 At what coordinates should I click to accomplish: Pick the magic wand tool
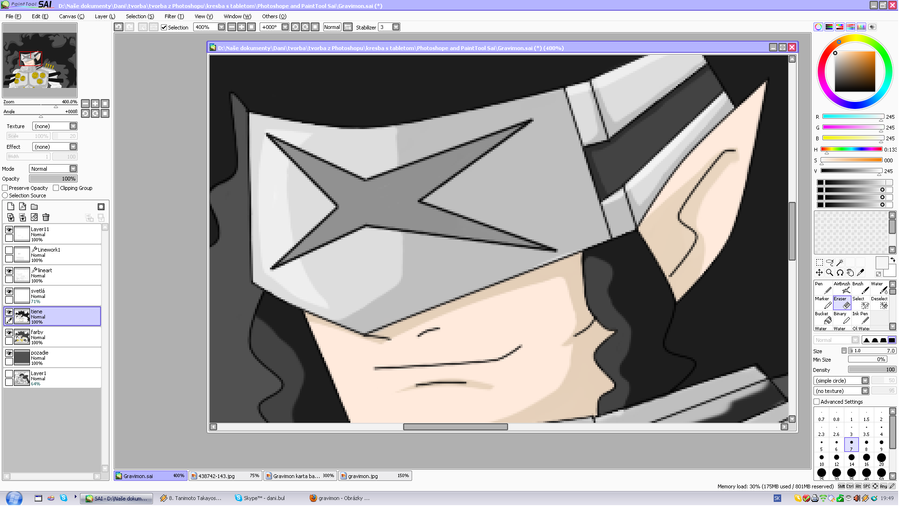(840, 262)
